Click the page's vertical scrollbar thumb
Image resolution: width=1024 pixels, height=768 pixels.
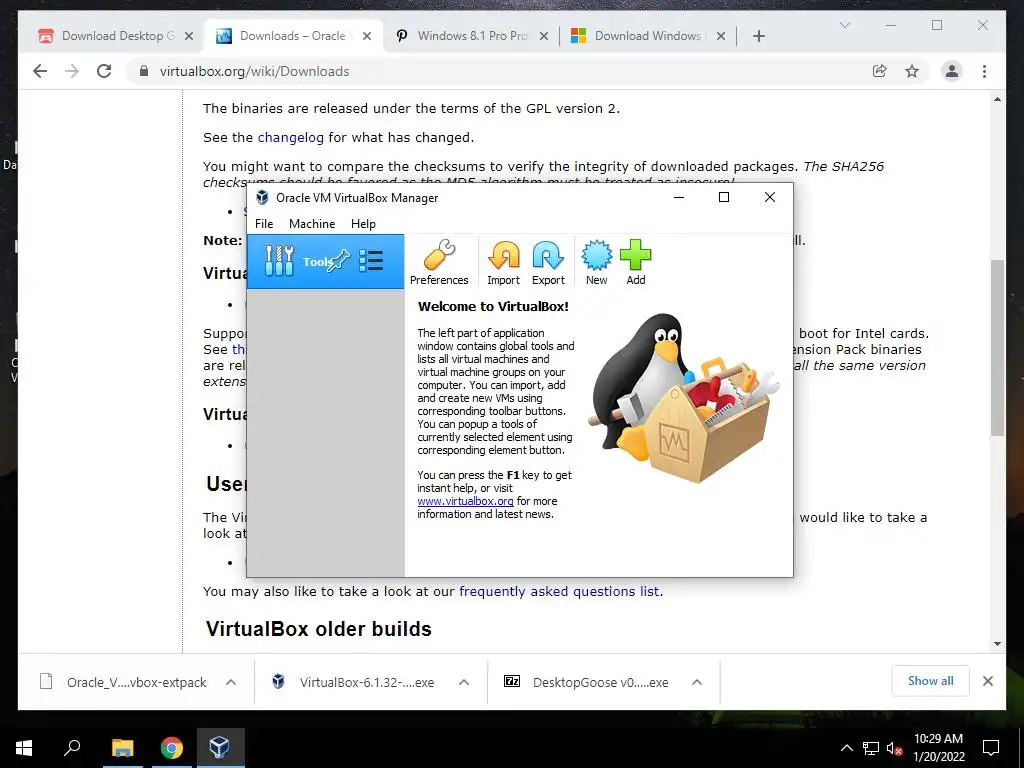tap(997, 347)
